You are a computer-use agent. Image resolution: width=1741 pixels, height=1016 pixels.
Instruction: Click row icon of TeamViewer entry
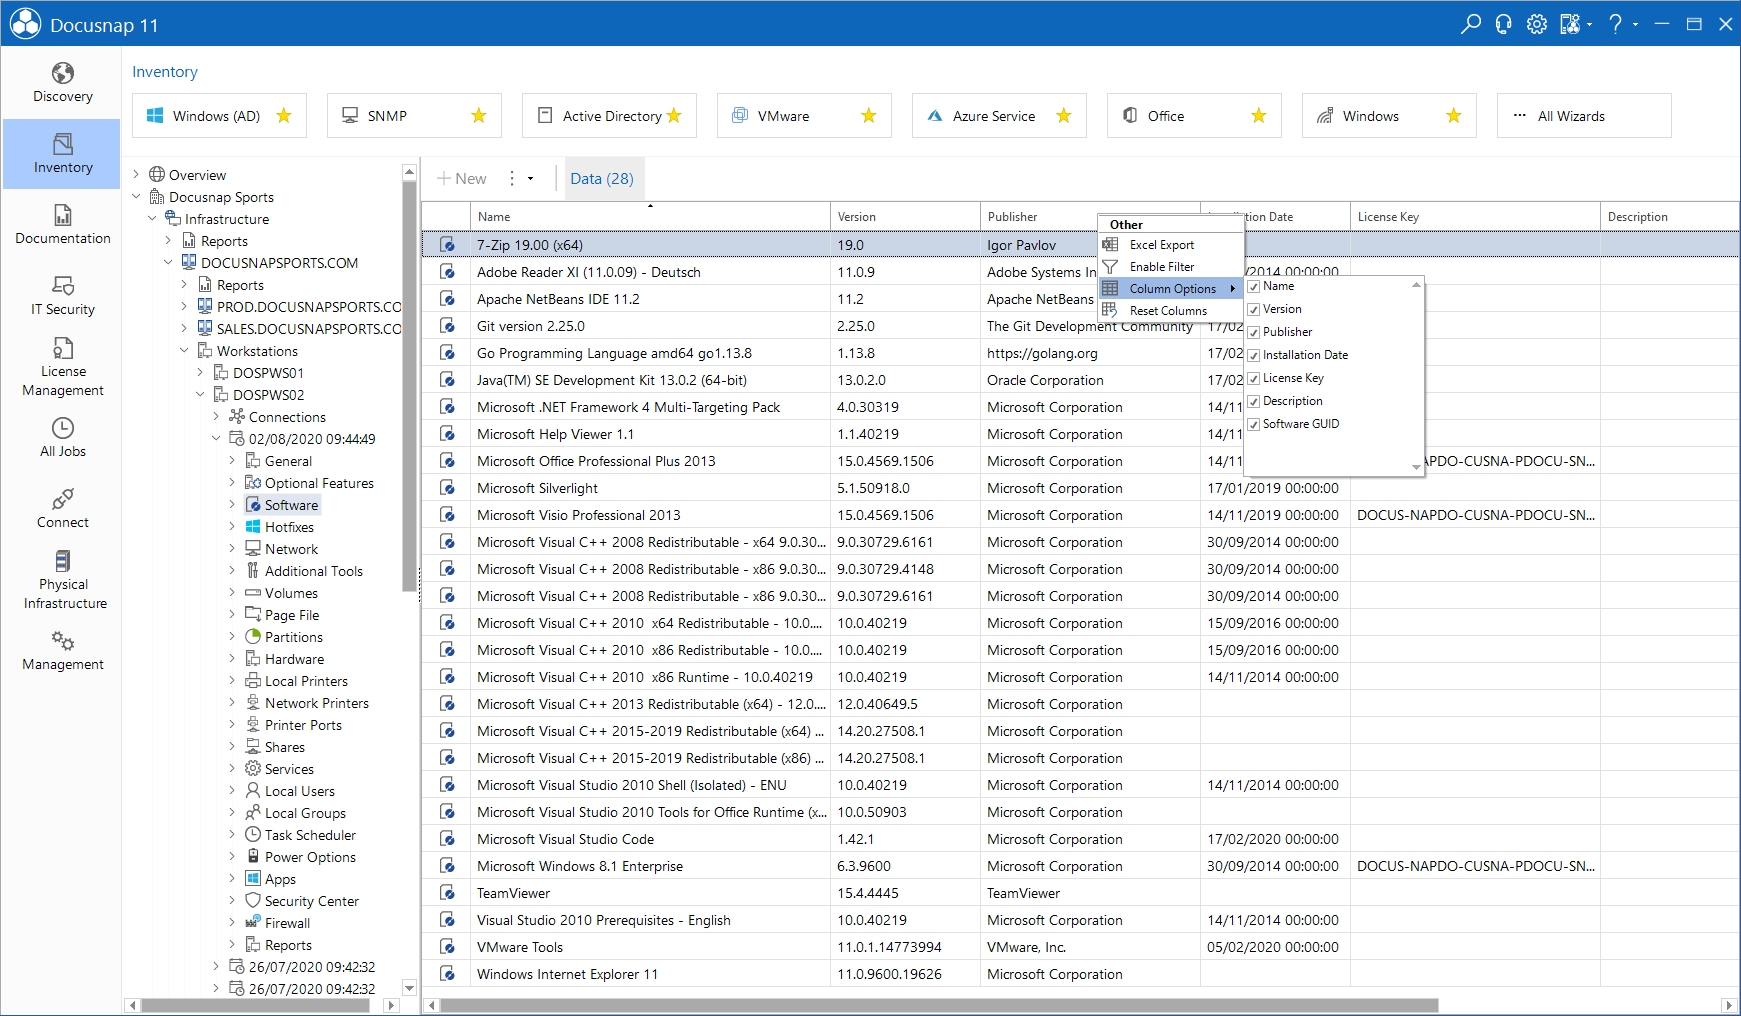[x=447, y=893]
